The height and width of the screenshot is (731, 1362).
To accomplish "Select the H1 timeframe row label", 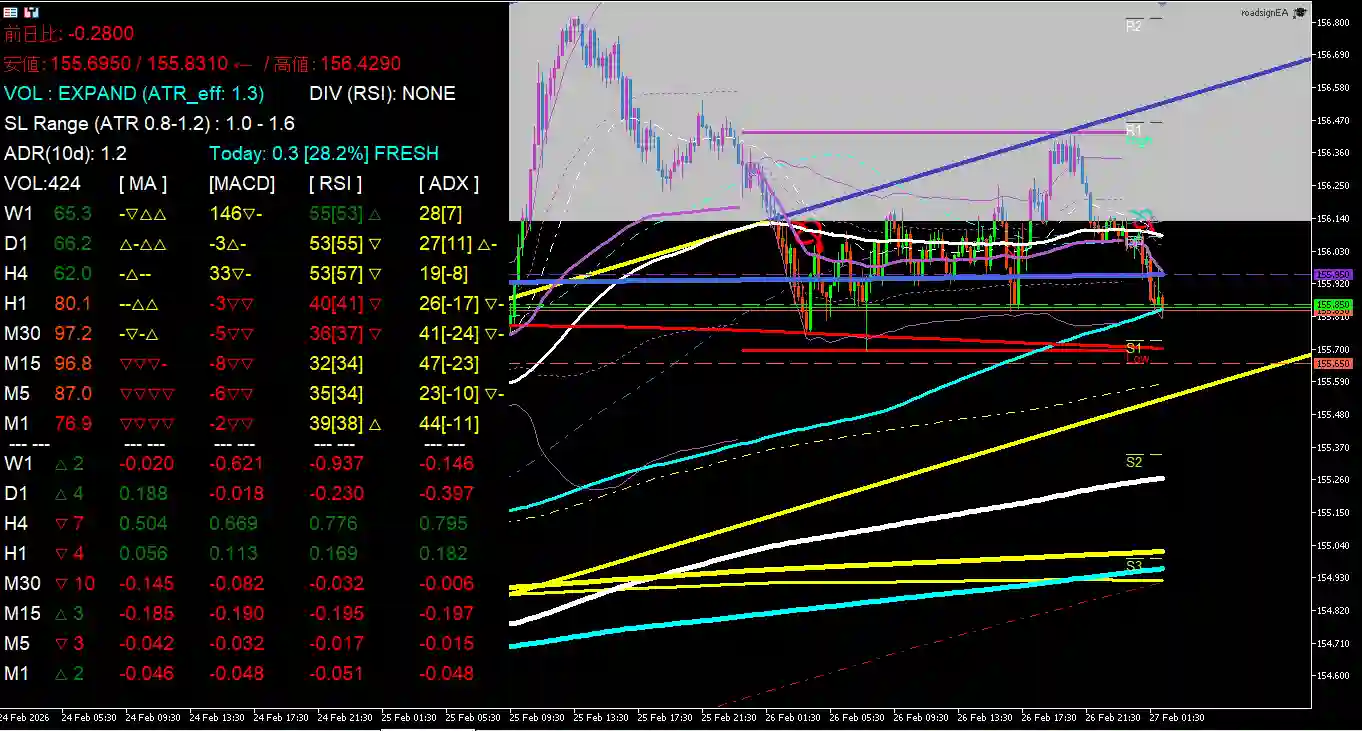I will tap(18, 303).
